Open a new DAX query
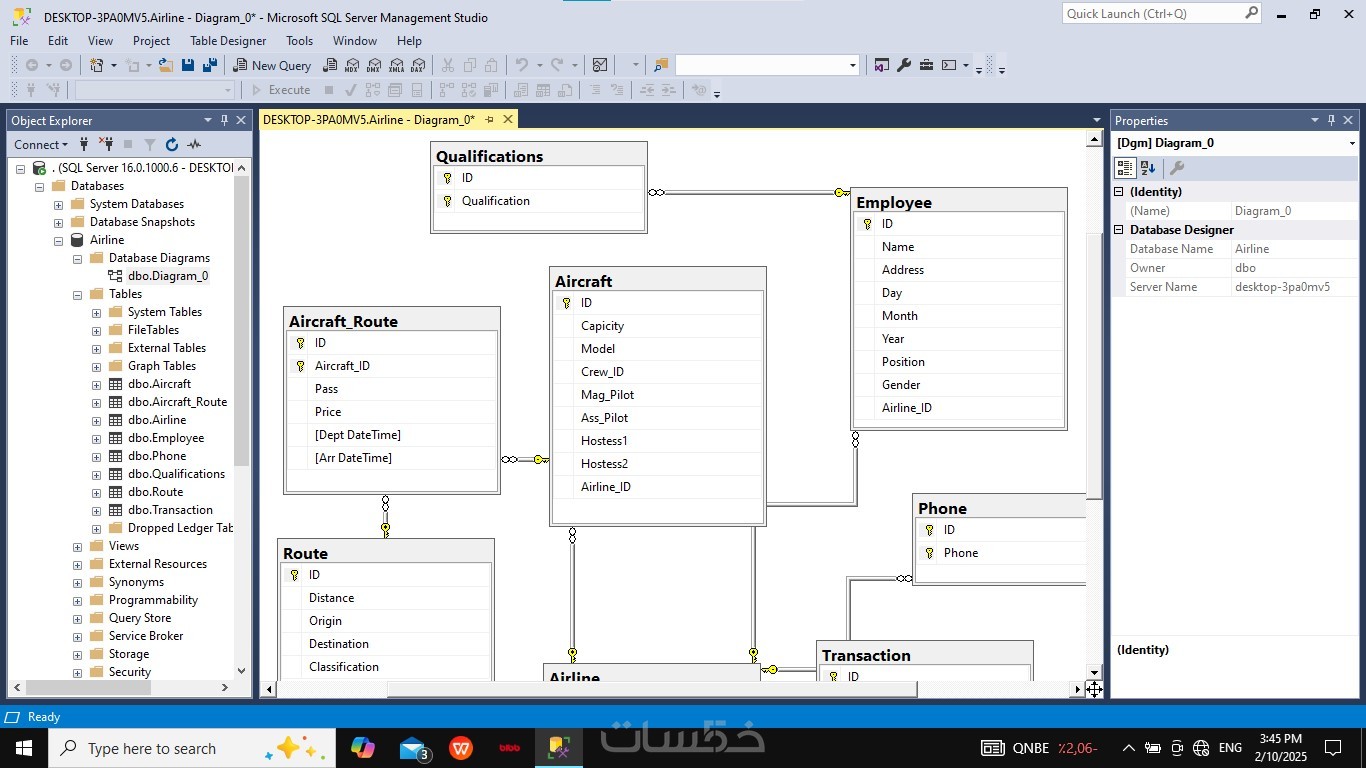The width and height of the screenshot is (1366, 768). 418,65
